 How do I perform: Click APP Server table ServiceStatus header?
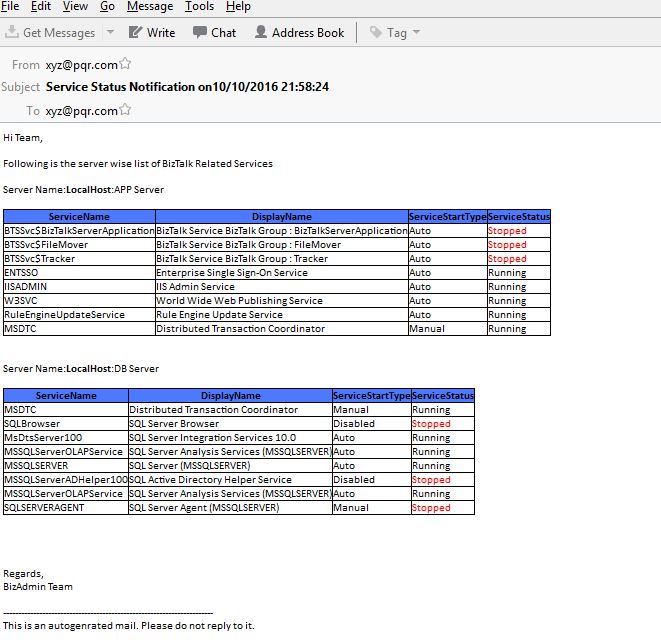(x=519, y=217)
